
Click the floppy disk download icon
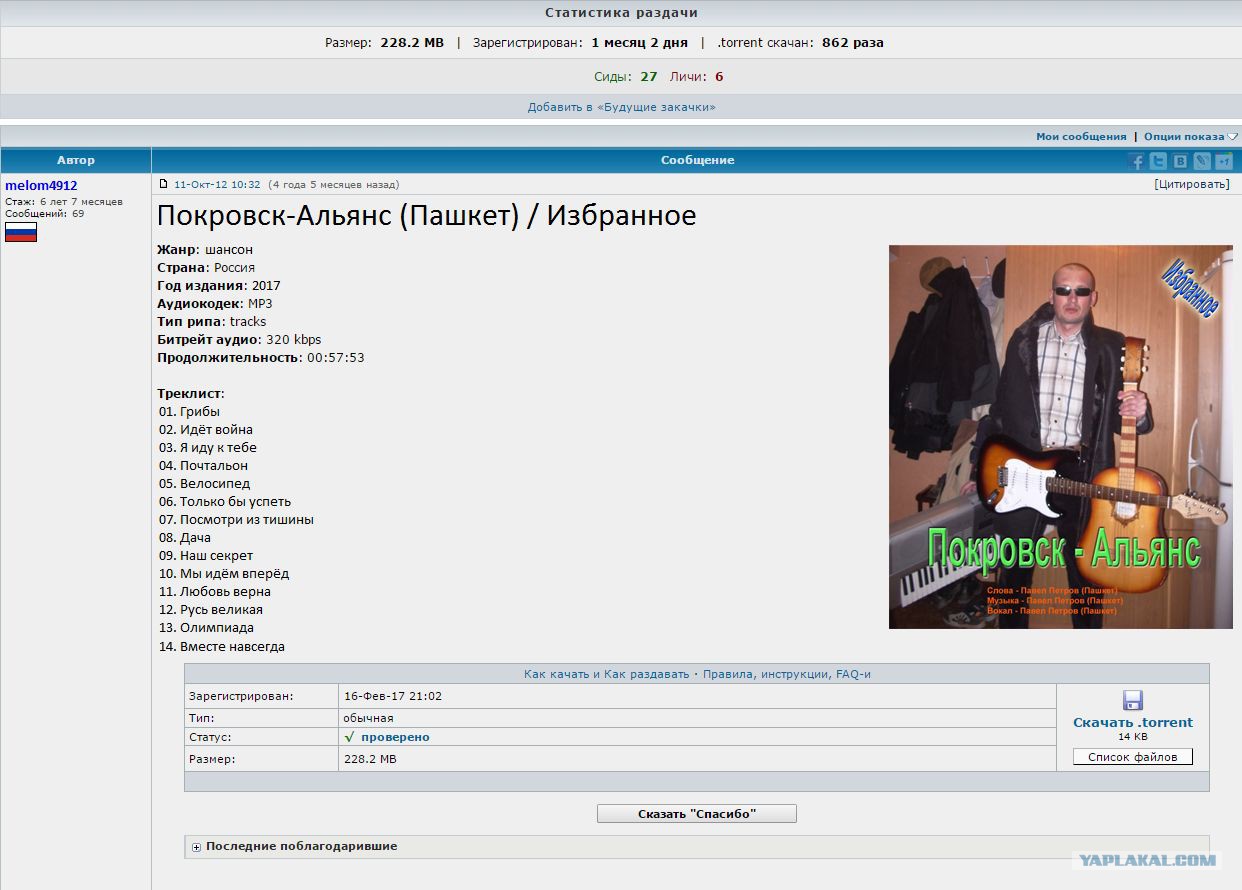coord(1133,700)
